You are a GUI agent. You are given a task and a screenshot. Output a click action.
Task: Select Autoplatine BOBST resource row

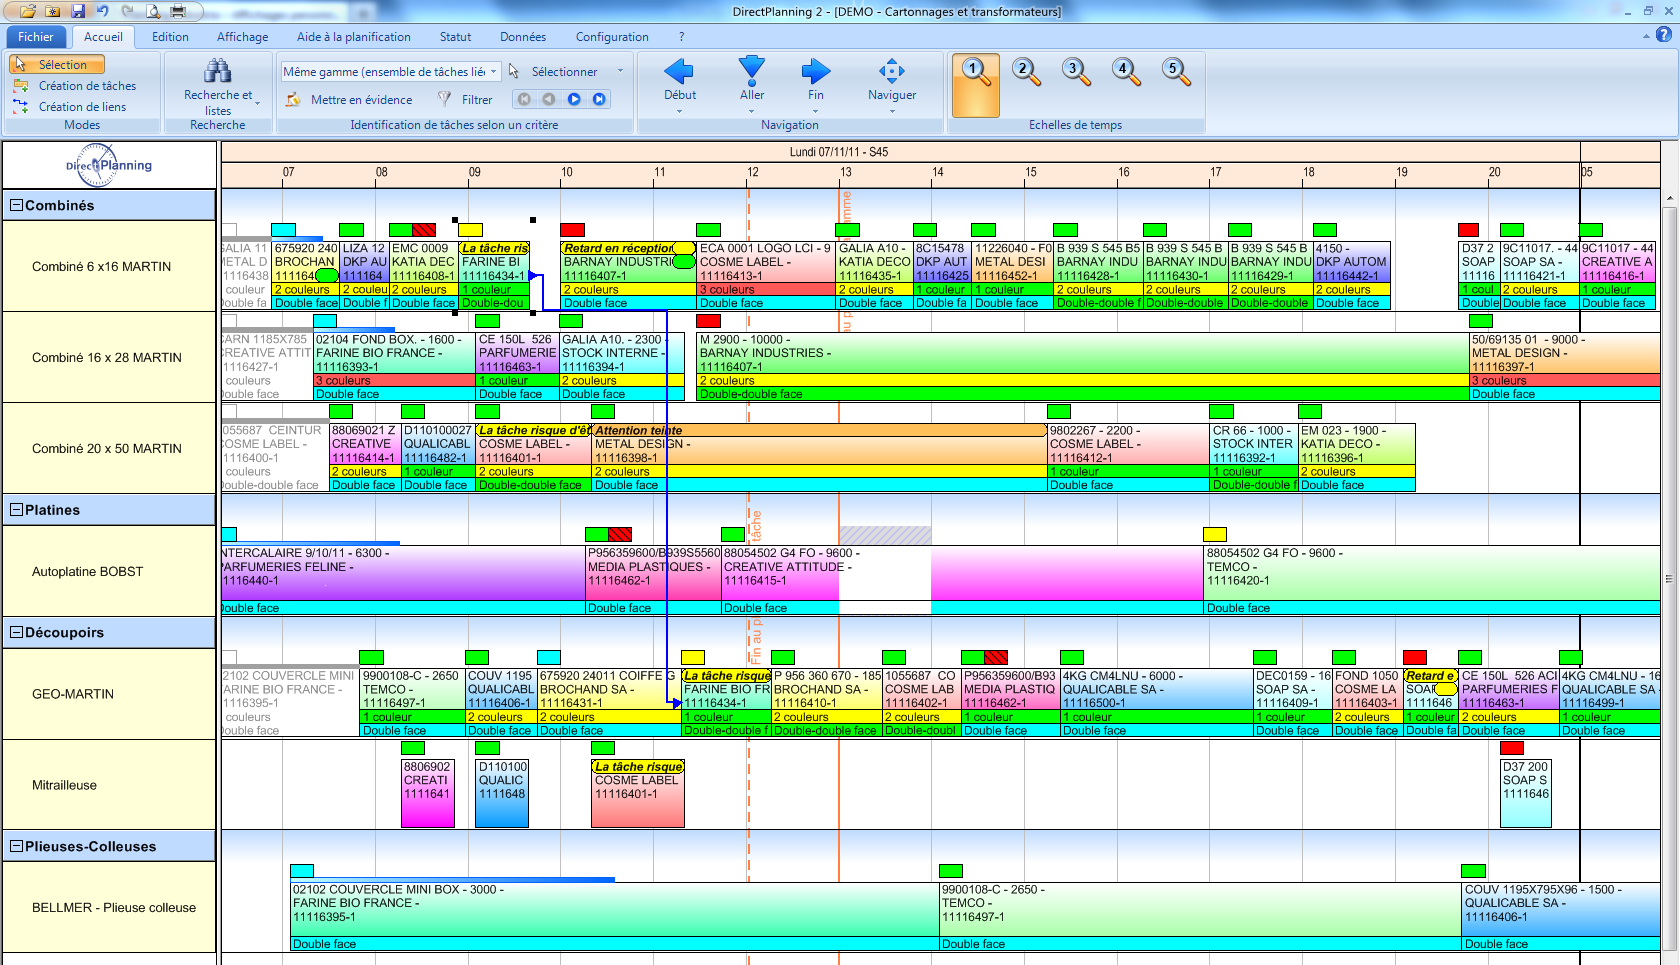pos(109,571)
